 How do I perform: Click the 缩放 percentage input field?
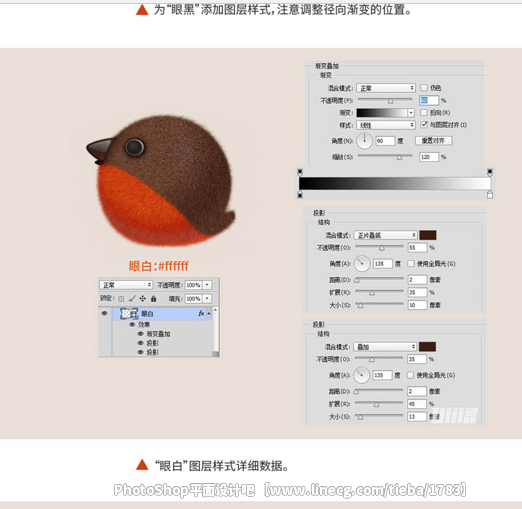pyautogui.click(x=428, y=157)
